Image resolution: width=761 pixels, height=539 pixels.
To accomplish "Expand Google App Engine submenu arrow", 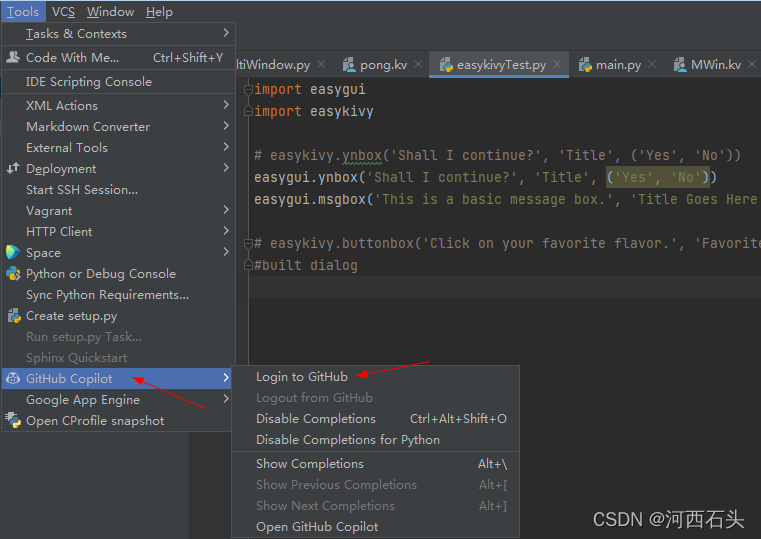I will pos(226,399).
